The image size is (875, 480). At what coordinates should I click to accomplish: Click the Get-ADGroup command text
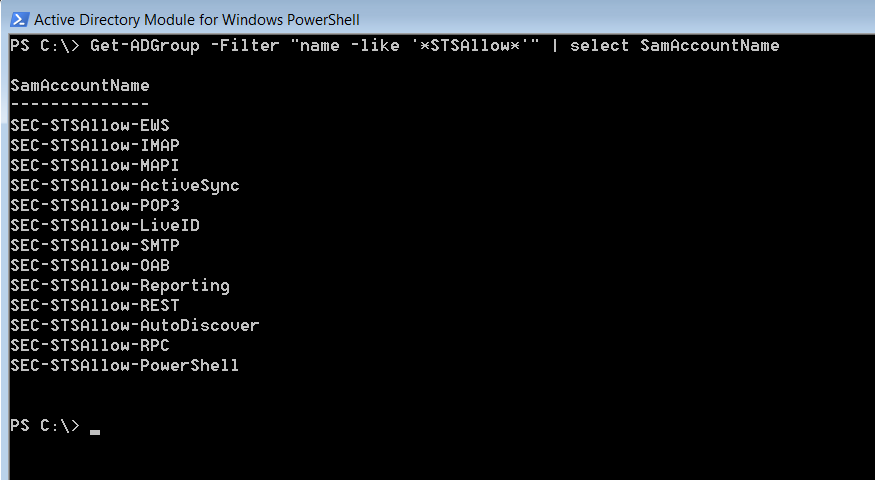[x=145, y=46]
